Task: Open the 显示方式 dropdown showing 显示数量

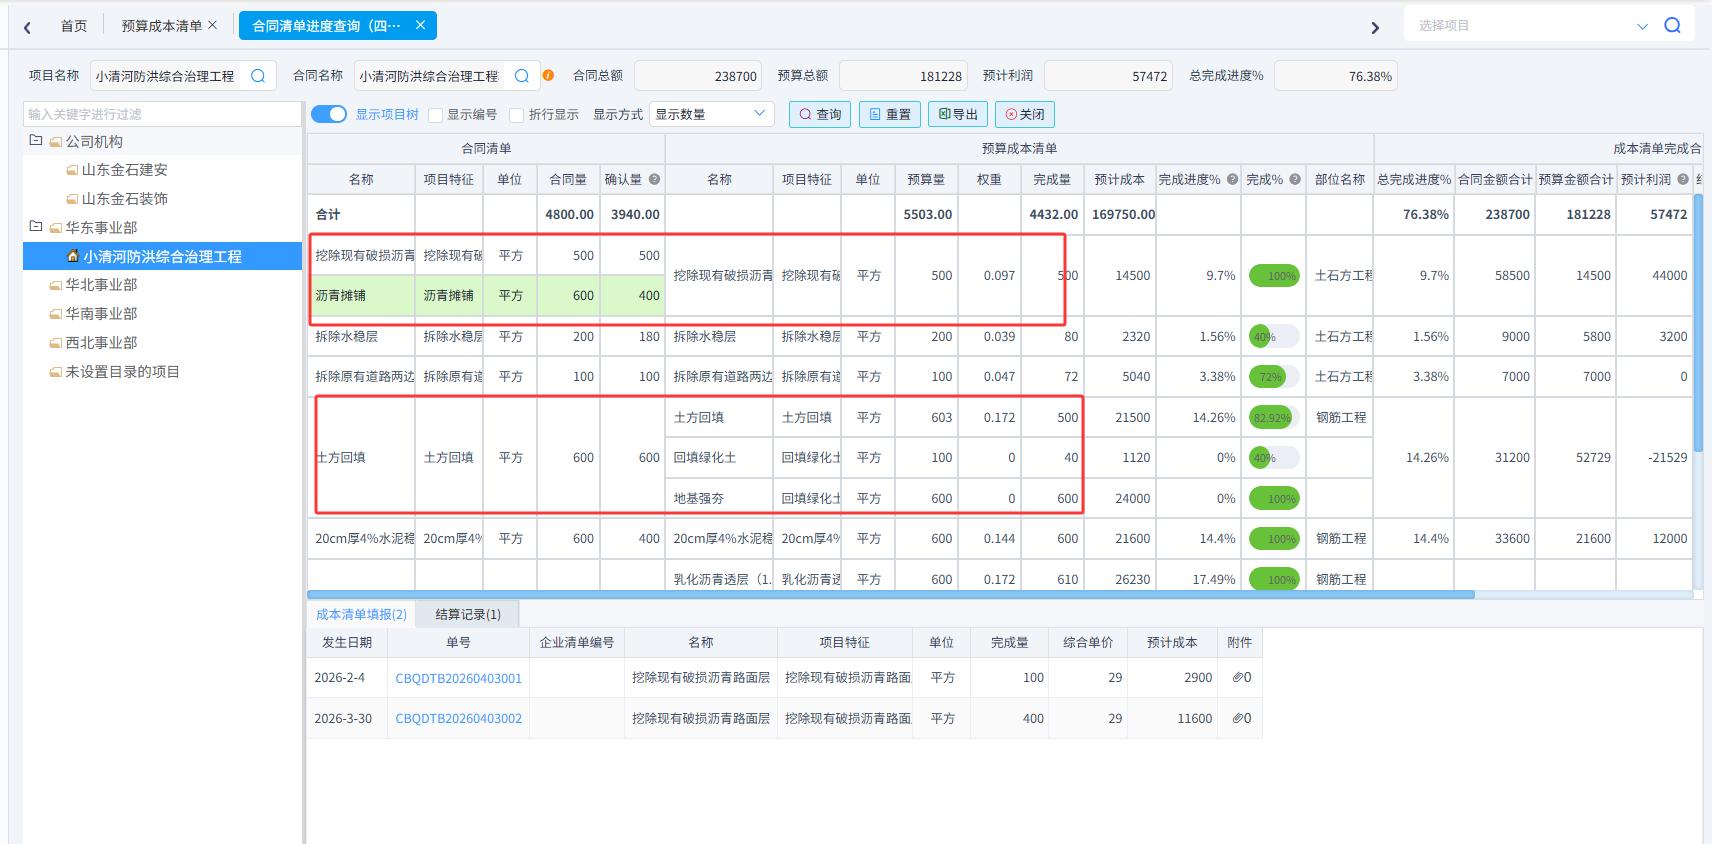Action: pos(712,114)
